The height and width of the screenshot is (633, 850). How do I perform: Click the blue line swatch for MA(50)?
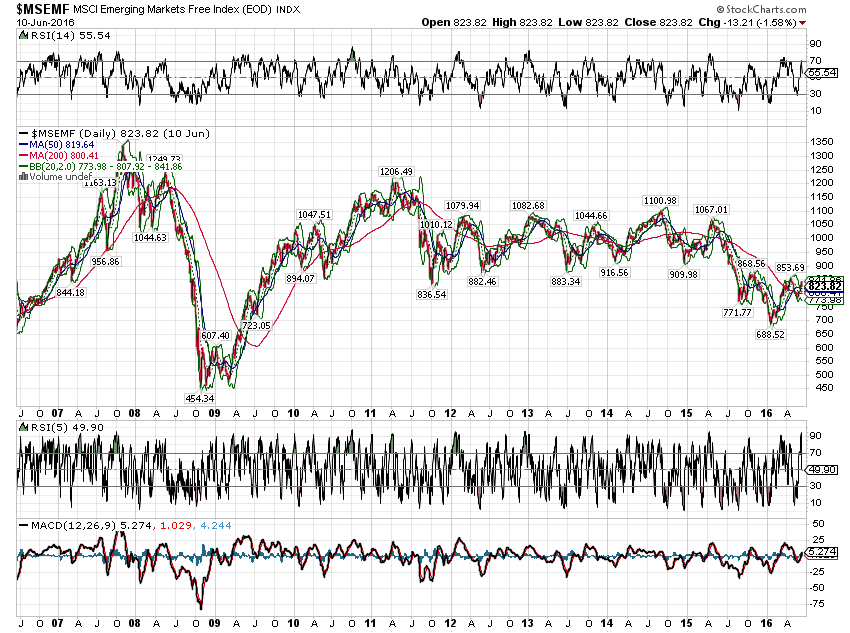23,145
